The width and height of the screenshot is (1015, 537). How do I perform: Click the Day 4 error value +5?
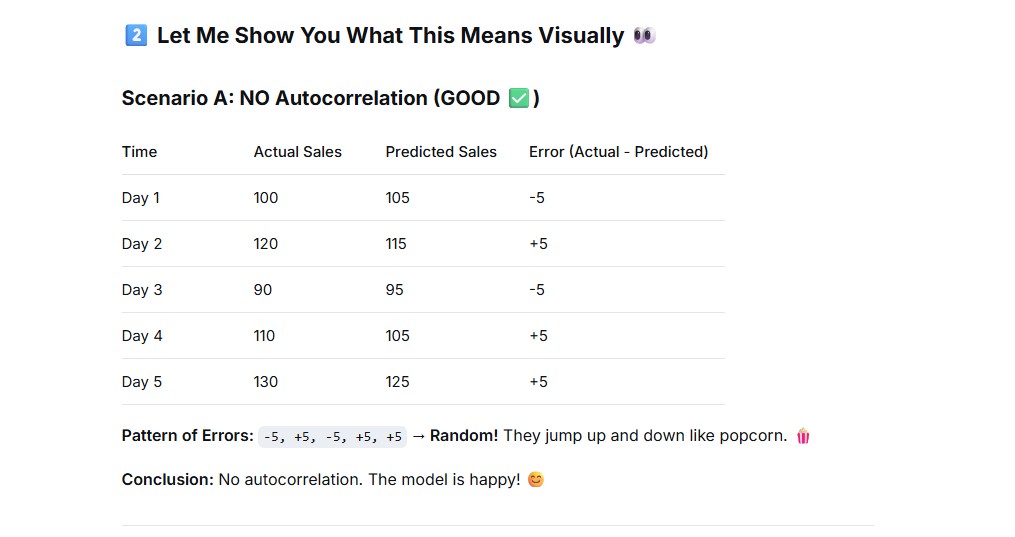pyautogui.click(x=539, y=336)
